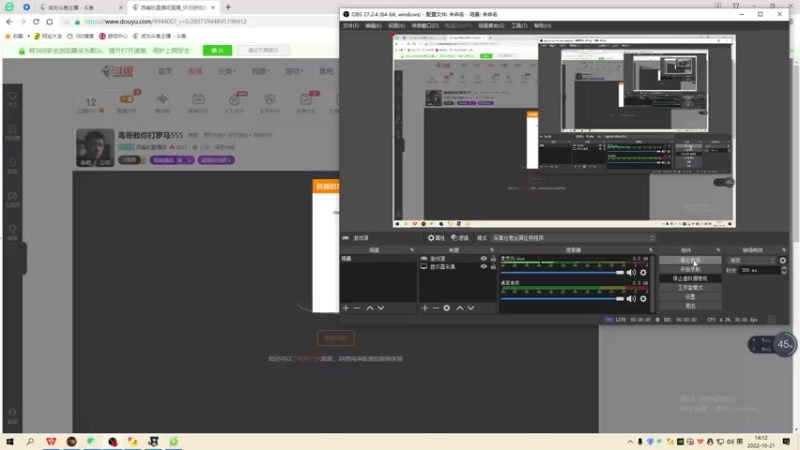The image size is (800, 450).
Task: Click the green confirm button in browser banner
Action: [x=217, y=51]
